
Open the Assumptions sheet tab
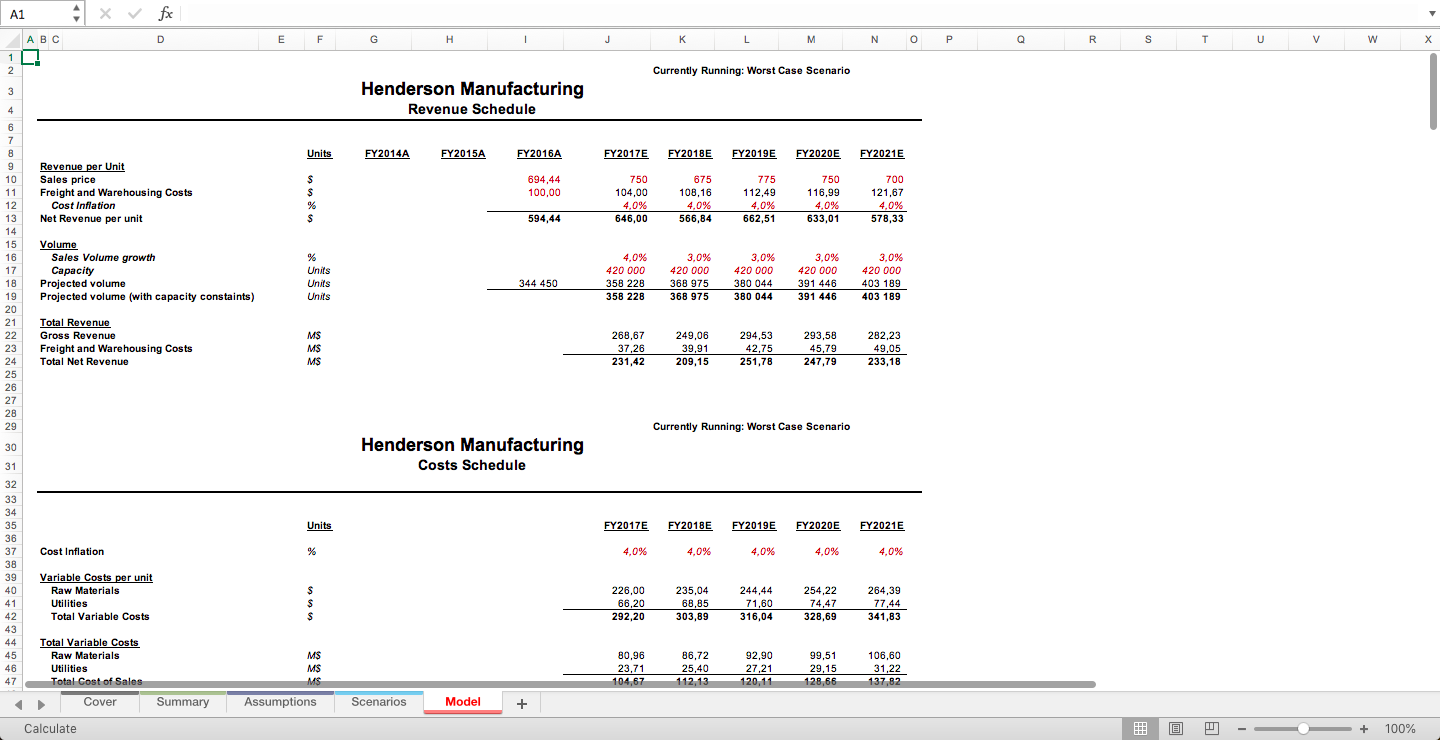click(280, 702)
